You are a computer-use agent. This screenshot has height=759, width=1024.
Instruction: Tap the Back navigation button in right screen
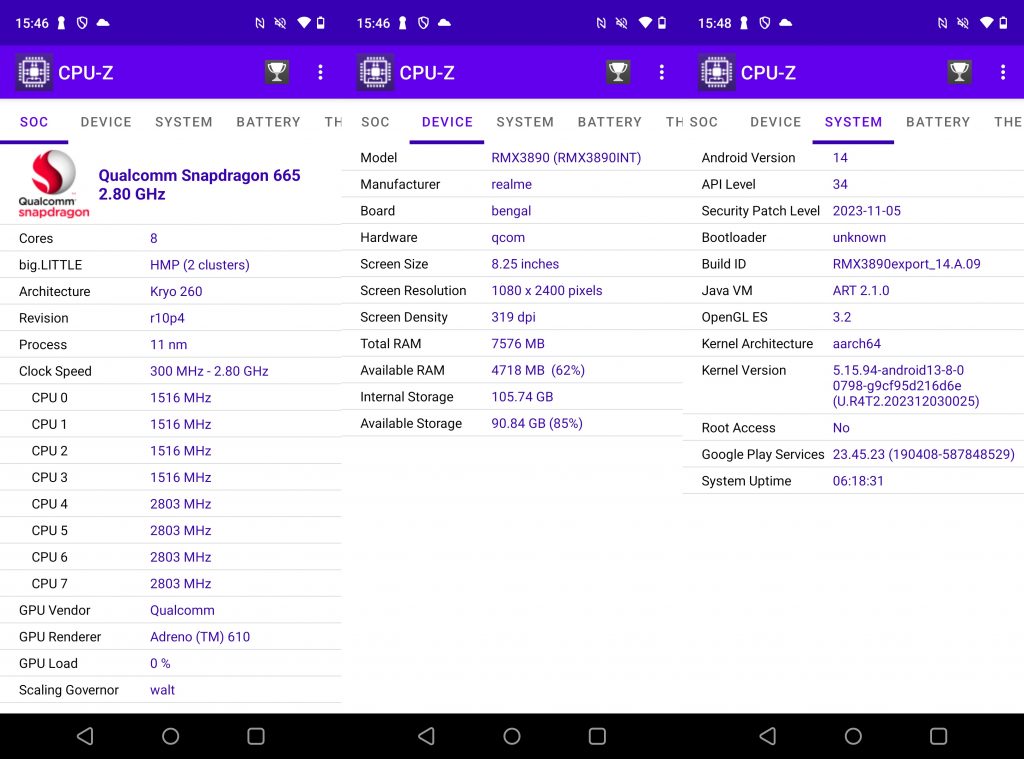pos(768,736)
